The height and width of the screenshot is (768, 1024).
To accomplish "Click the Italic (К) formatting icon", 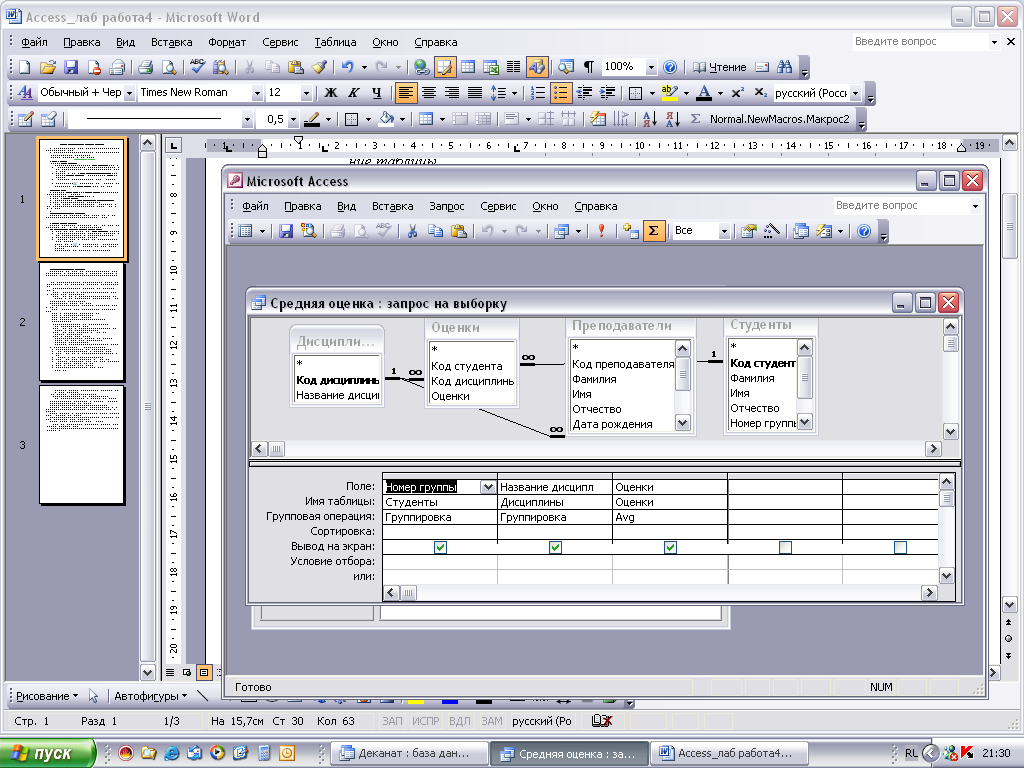I will (x=353, y=93).
